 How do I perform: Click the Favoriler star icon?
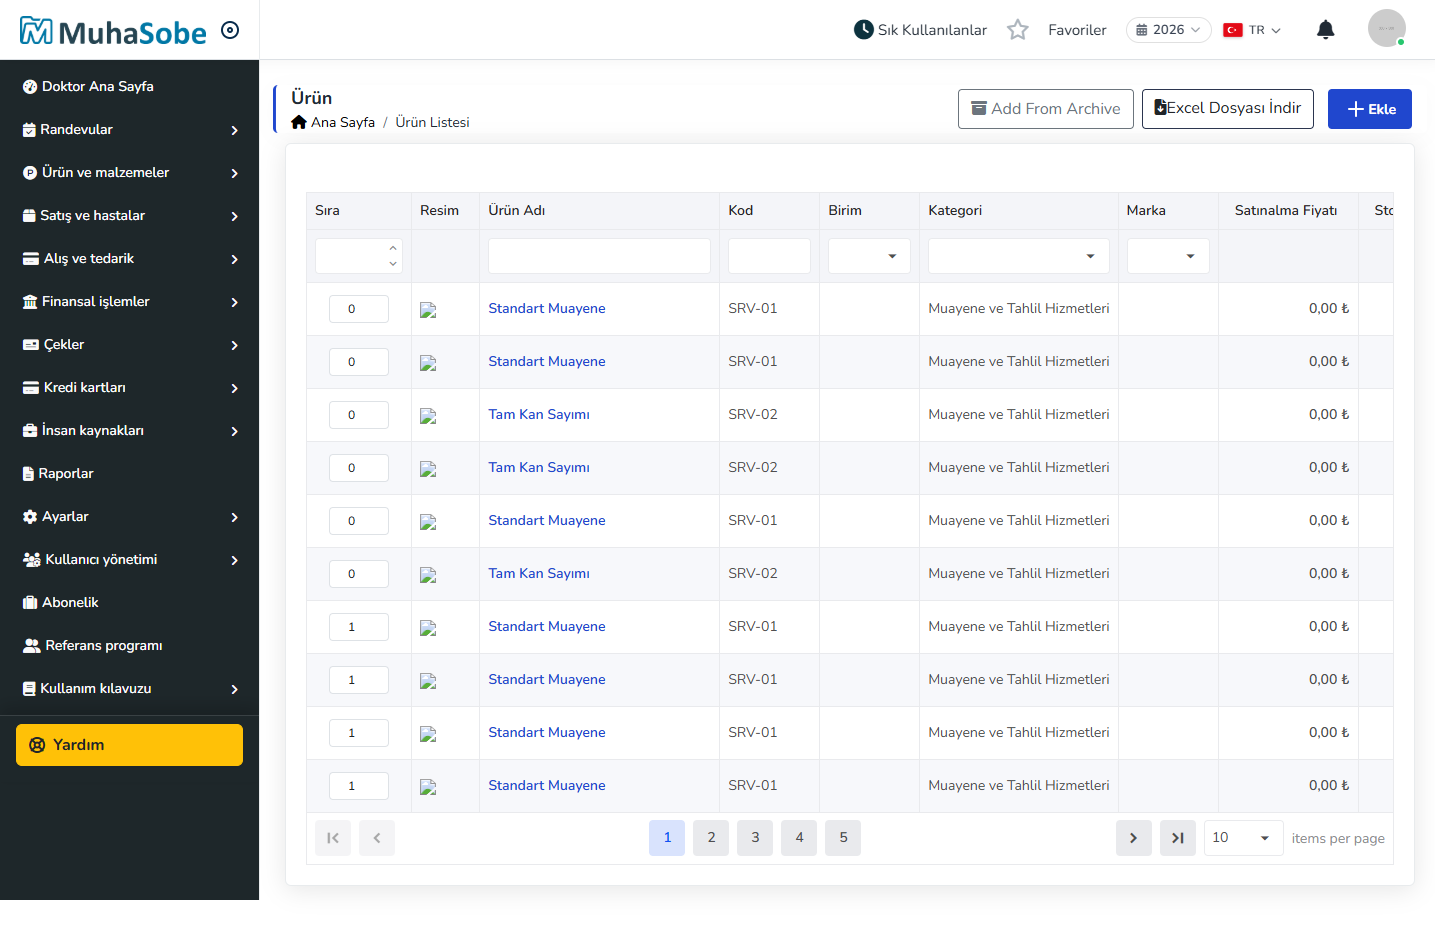[x=1017, y=30]
